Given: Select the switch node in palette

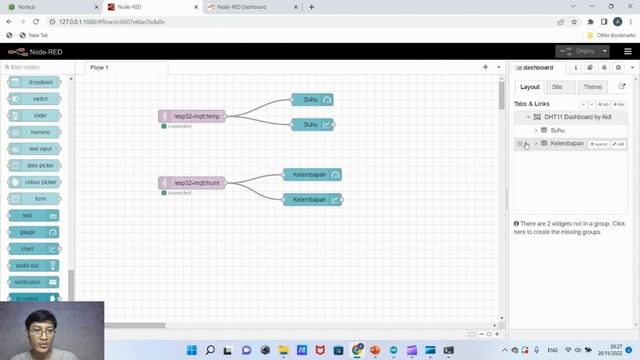Looking at the screenshot, I should tap(34, 99).
